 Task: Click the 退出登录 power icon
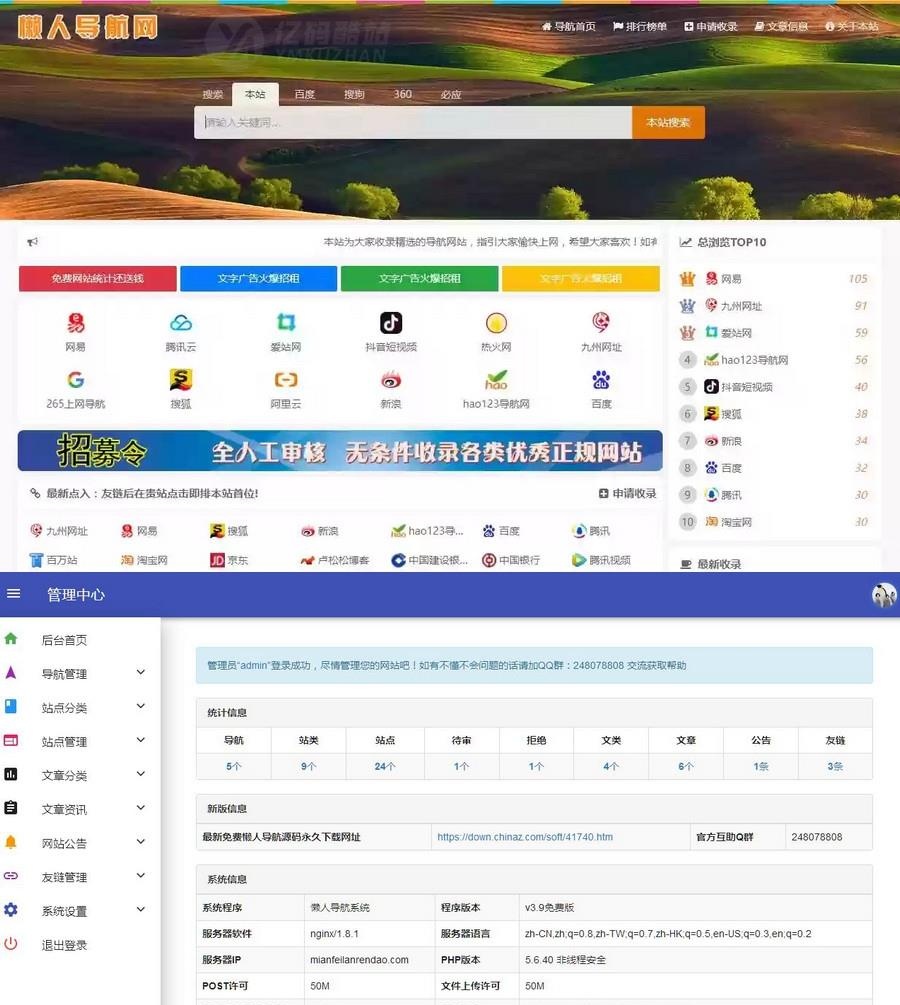[x=11, y=943]
